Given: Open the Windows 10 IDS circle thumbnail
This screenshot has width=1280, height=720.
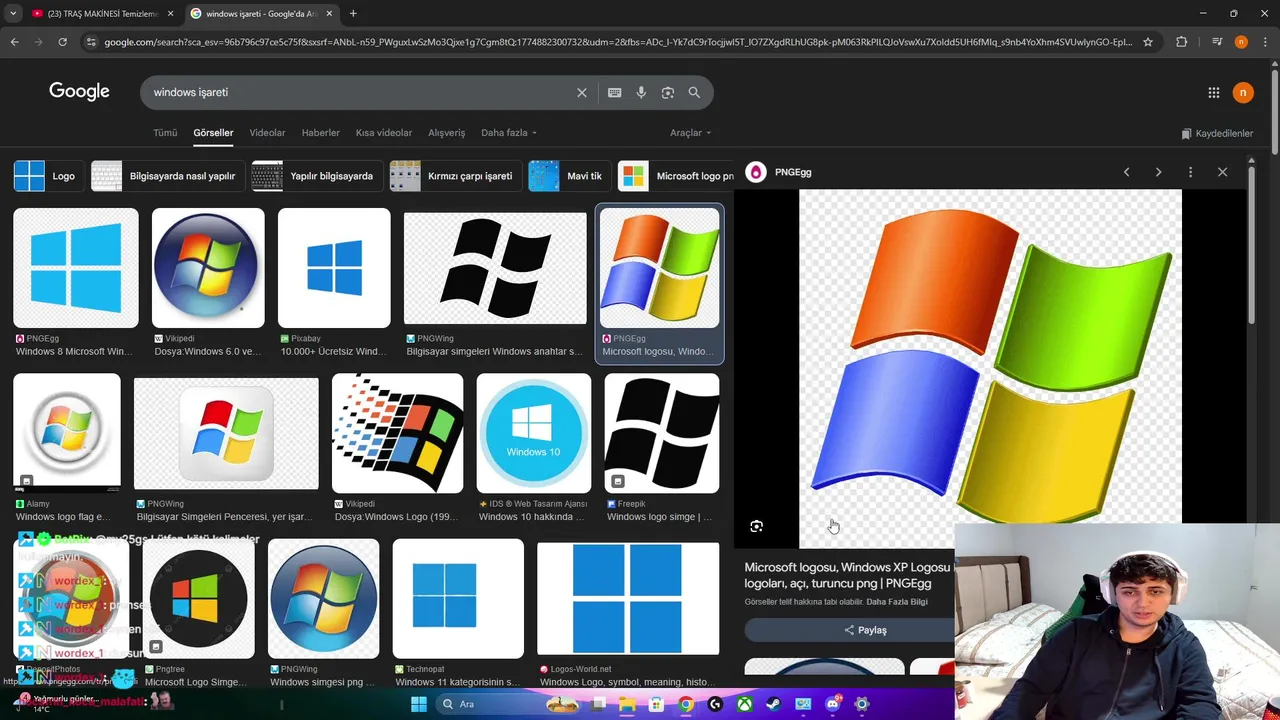Looking at the screenshot, I should 533,433.
